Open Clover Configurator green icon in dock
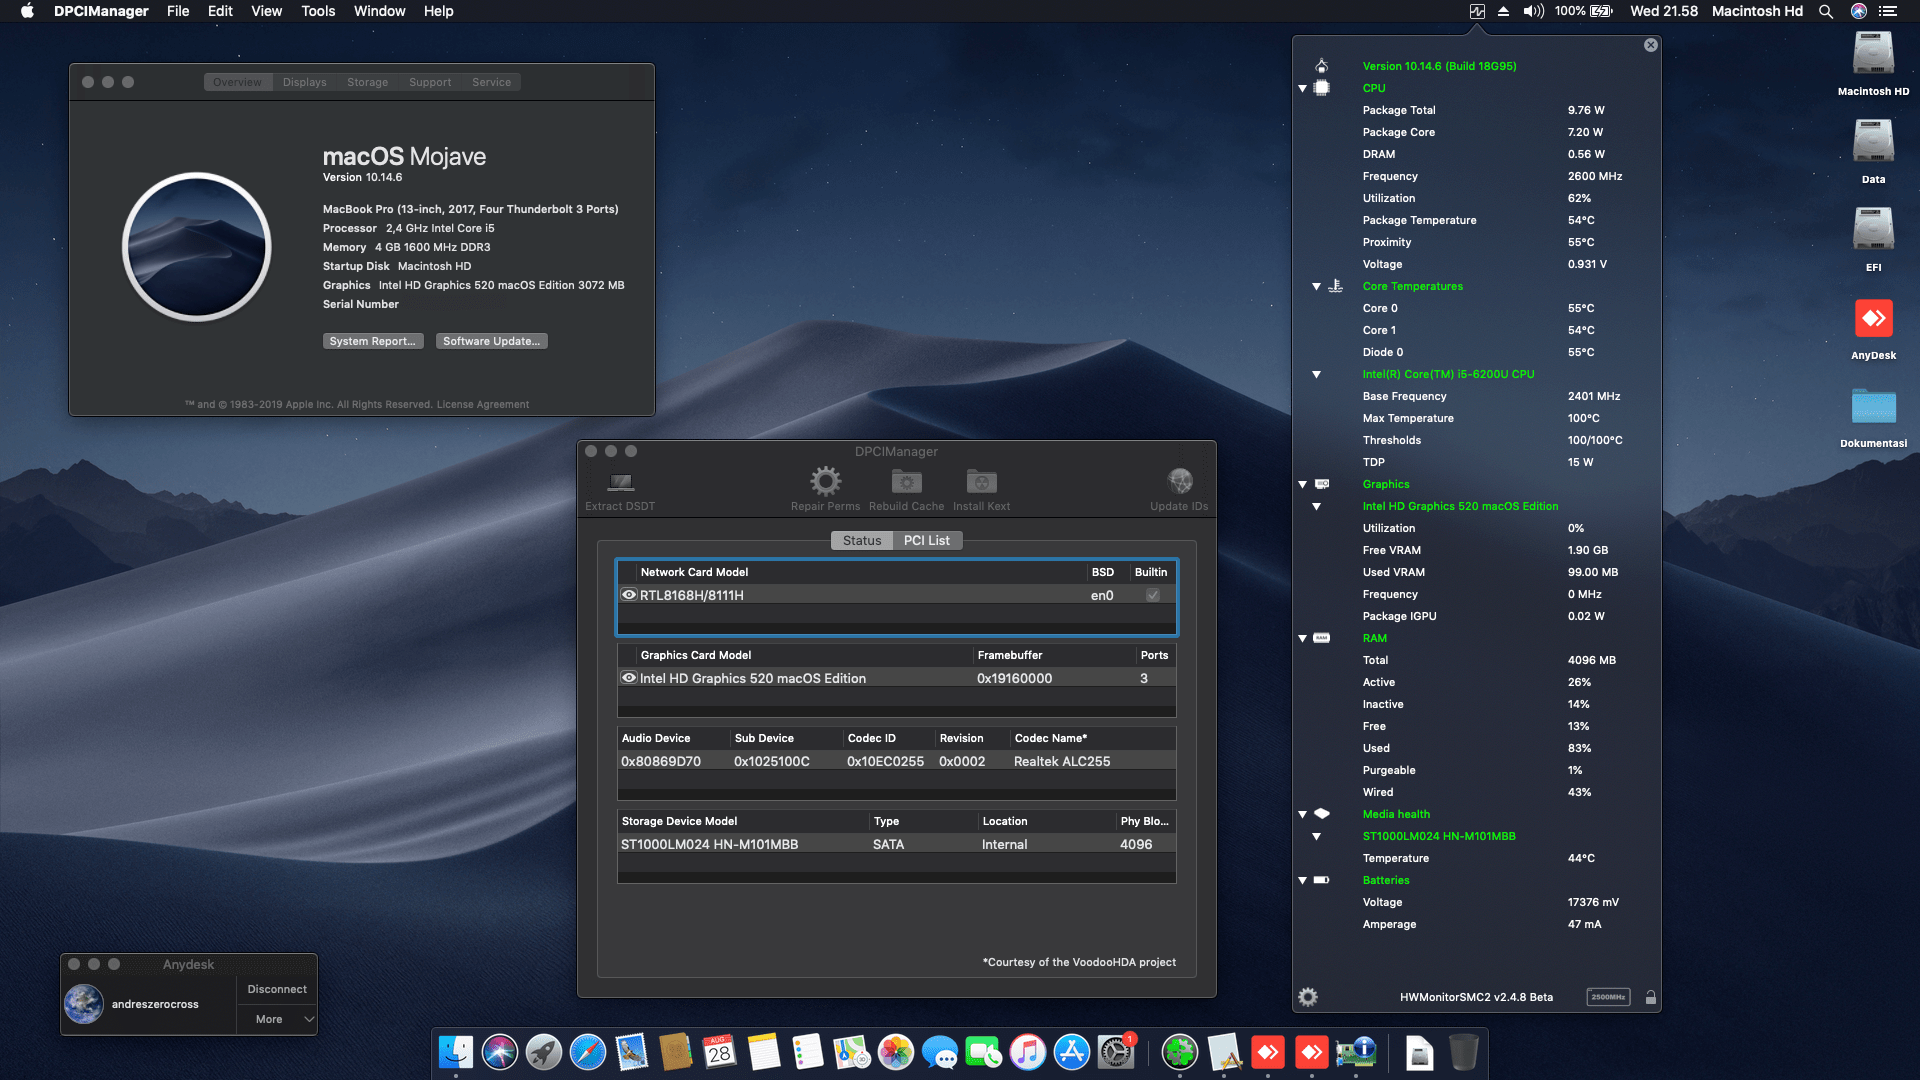 (x=1180, y=1052)
